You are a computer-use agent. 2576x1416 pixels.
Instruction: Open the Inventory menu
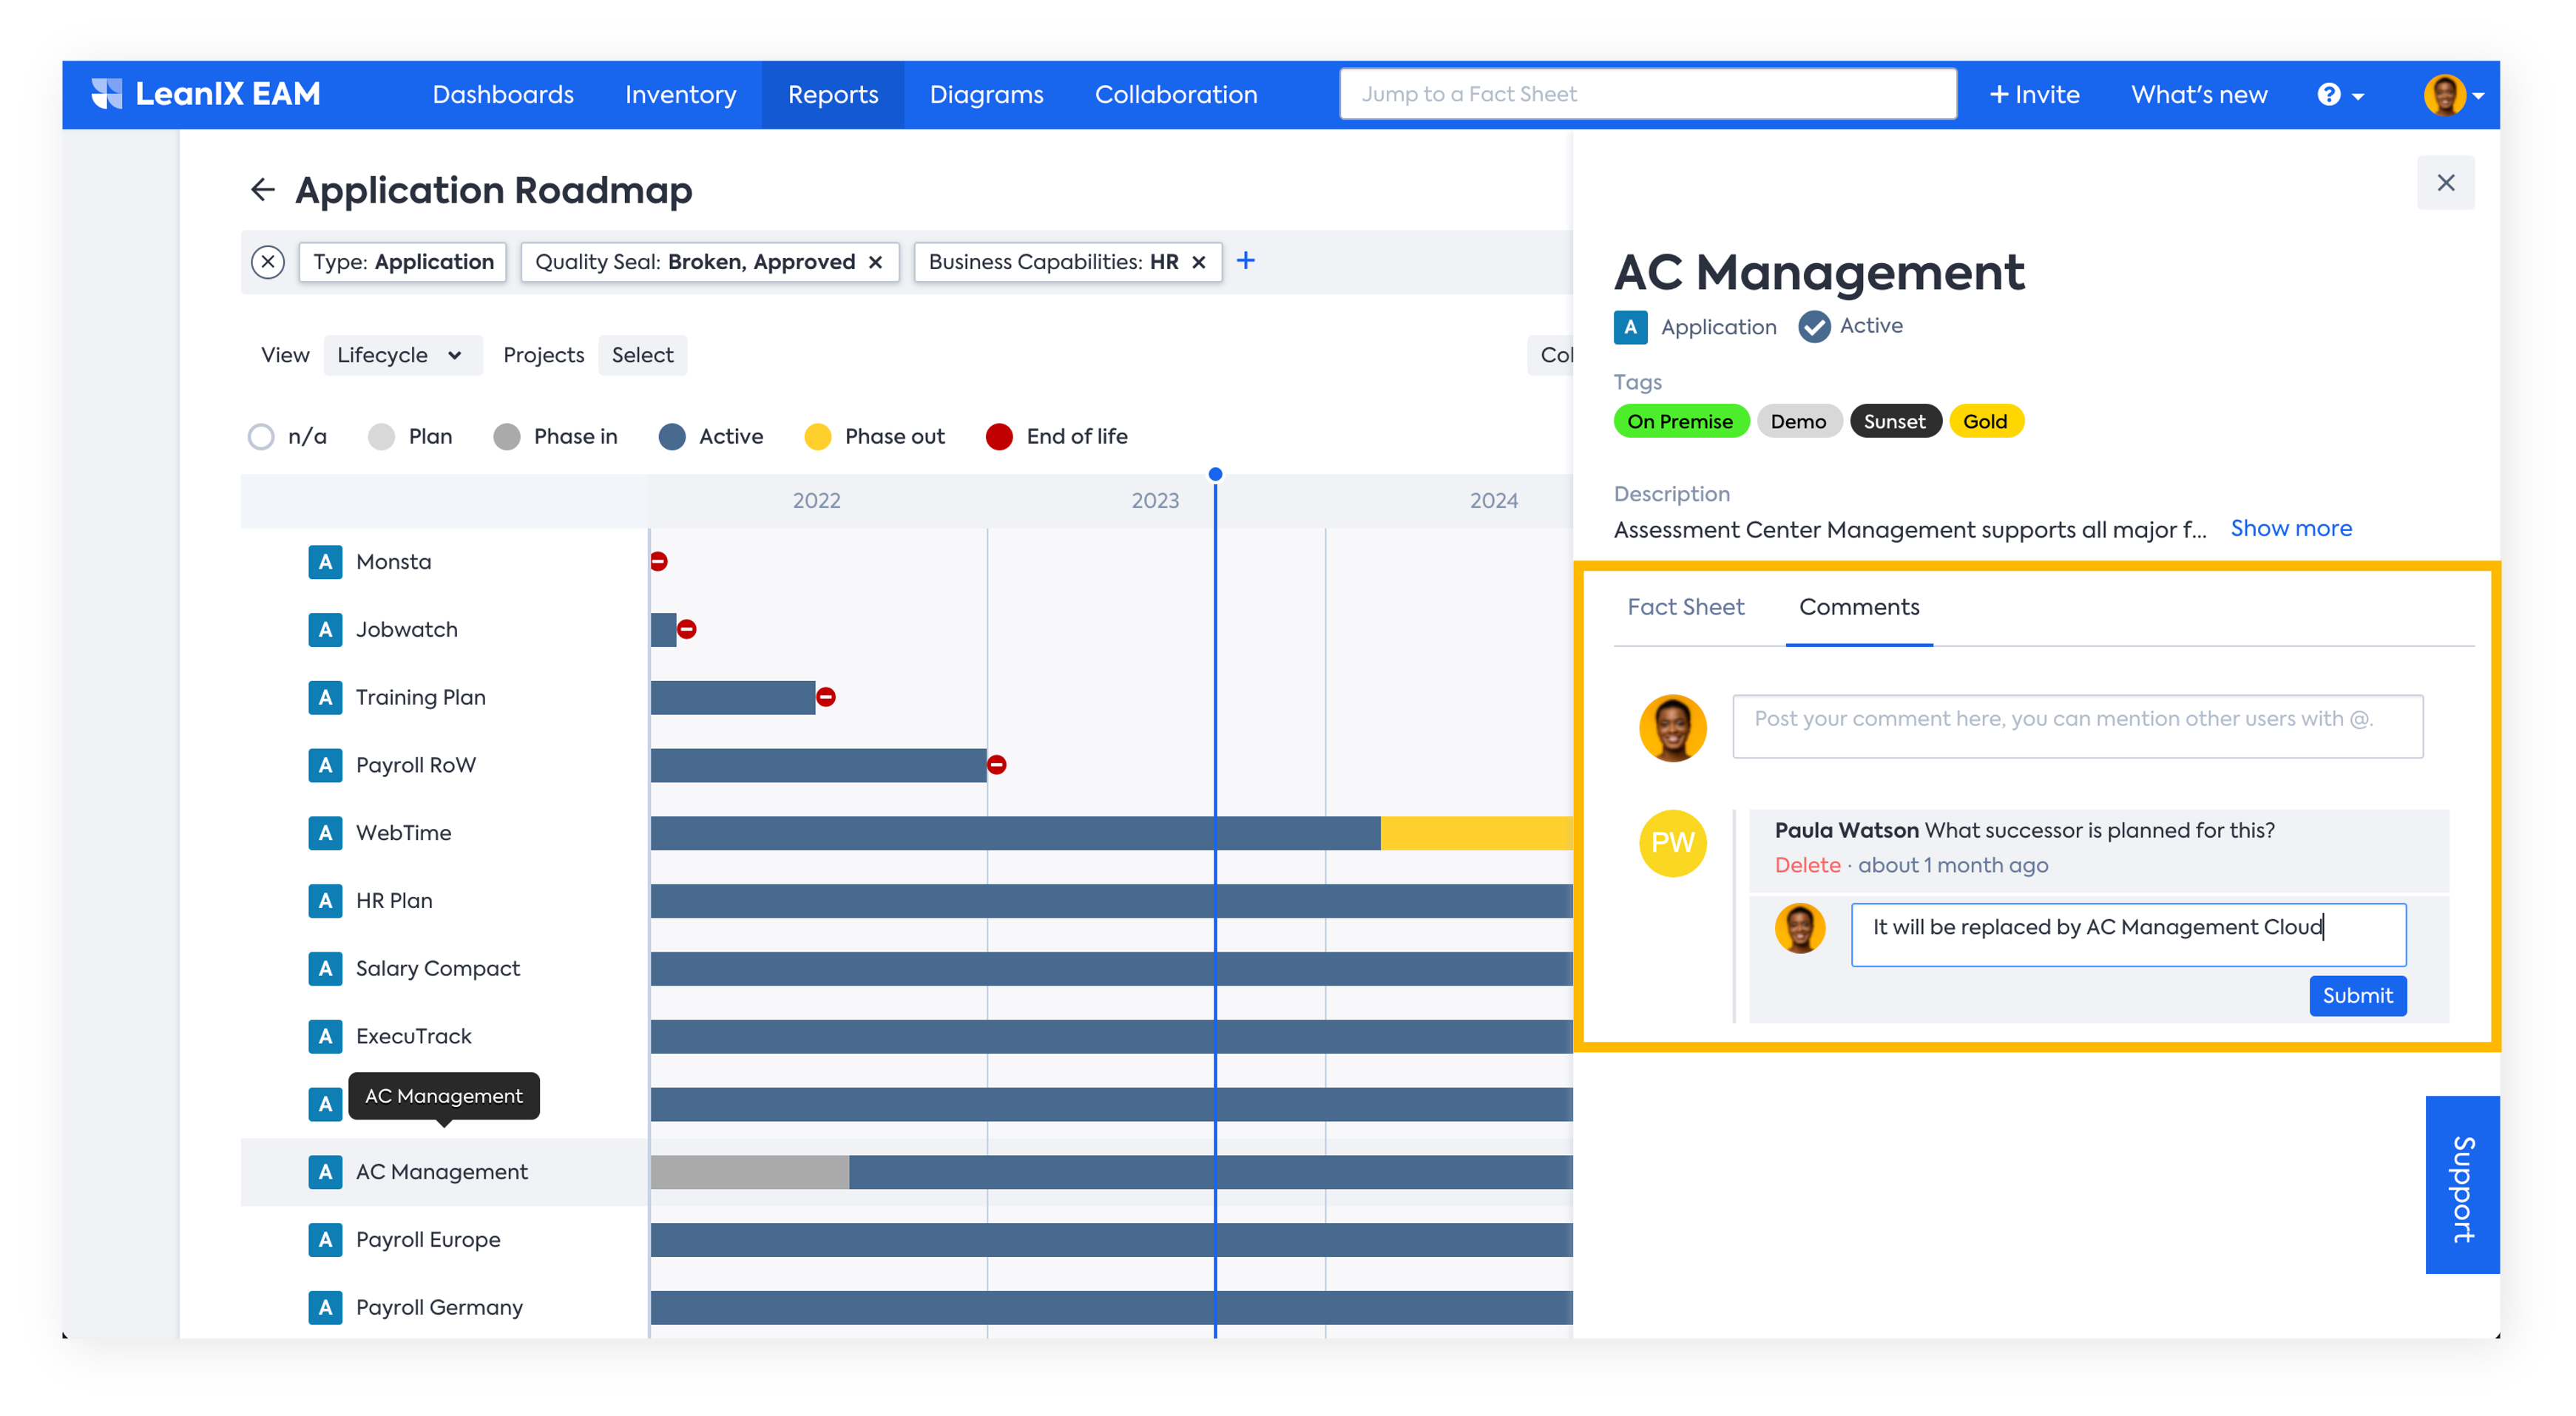(681, 95)
